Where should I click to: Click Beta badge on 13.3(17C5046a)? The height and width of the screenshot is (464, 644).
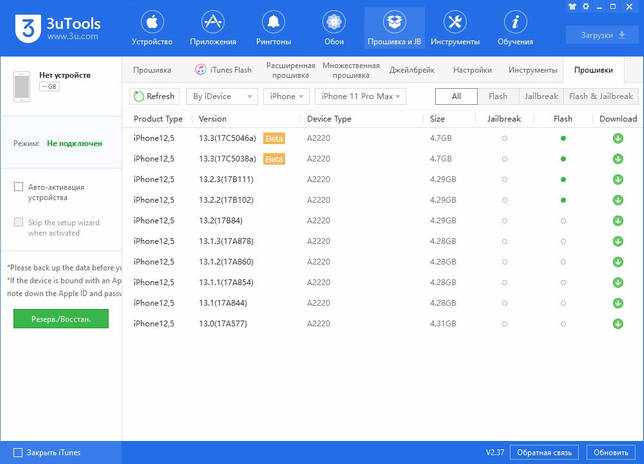click(274, 138)
